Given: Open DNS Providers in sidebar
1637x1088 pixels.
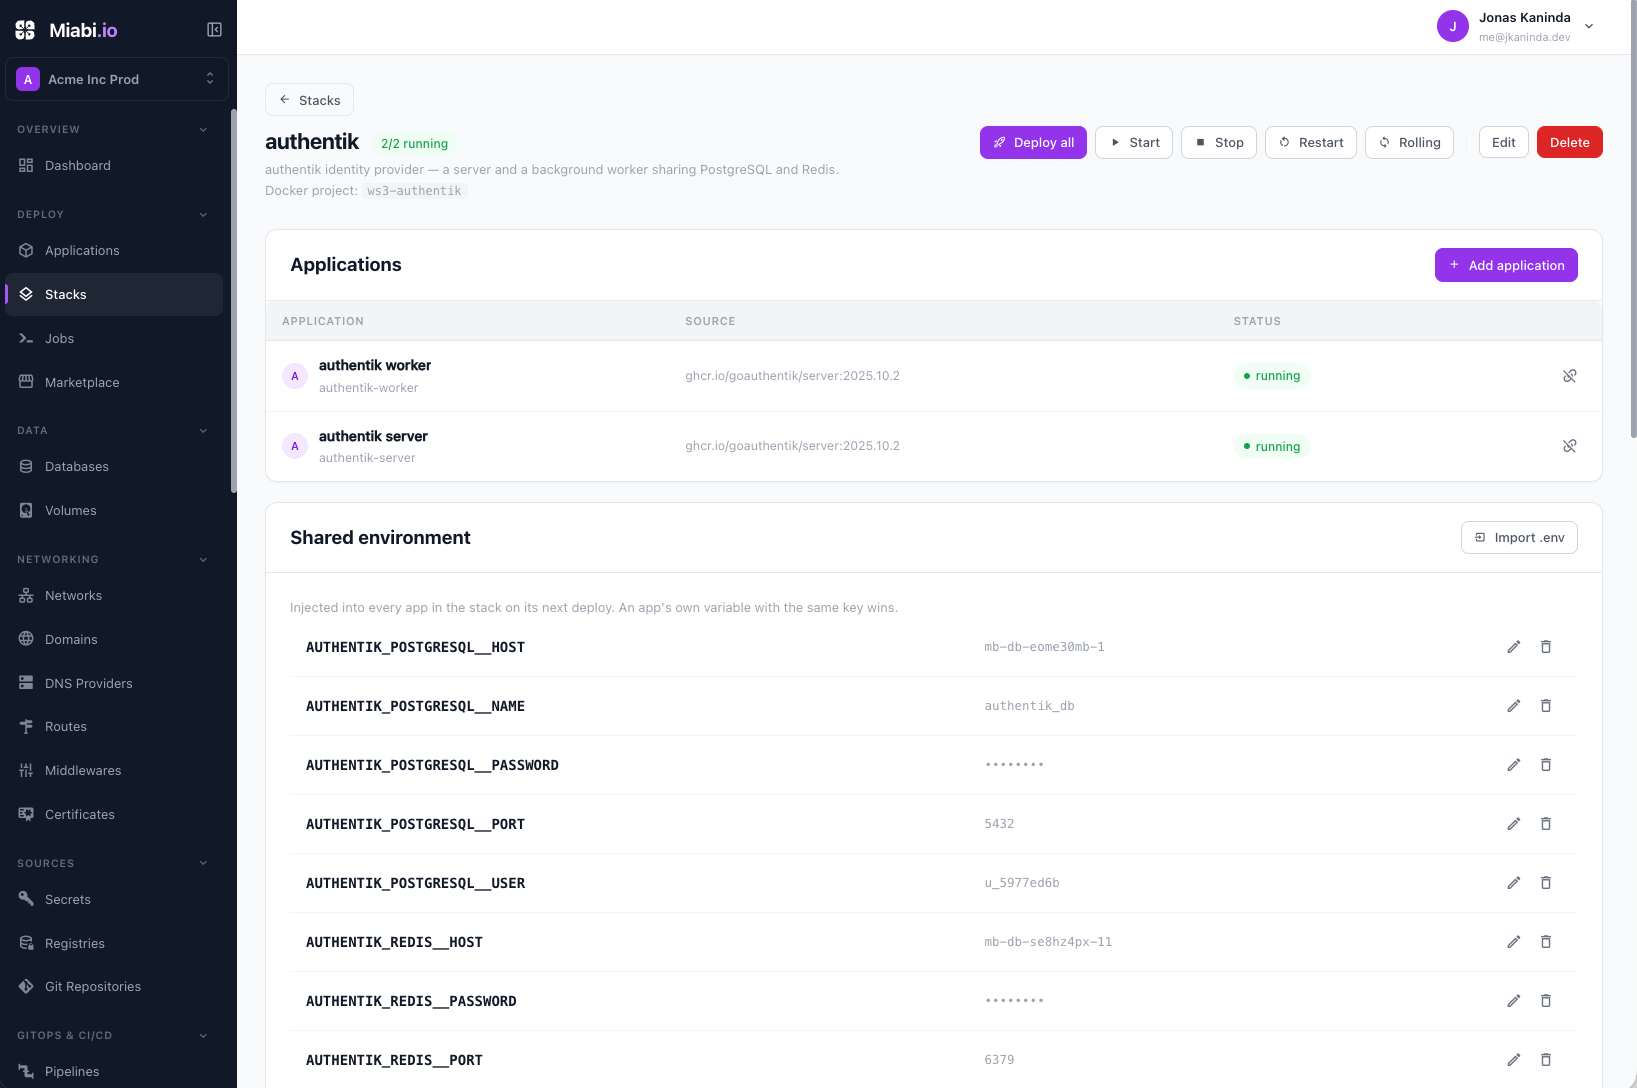Looking at the screenshot, I should pos(114,684).
